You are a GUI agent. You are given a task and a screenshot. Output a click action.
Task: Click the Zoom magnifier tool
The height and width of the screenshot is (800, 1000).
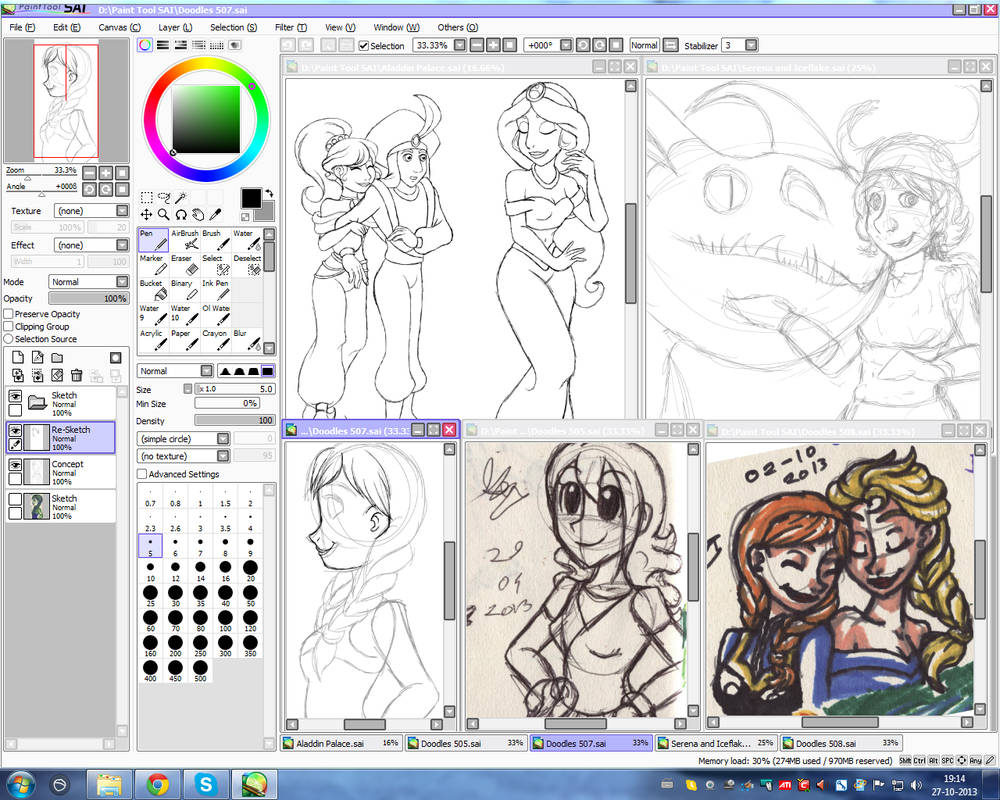click(x=163, y=214)
